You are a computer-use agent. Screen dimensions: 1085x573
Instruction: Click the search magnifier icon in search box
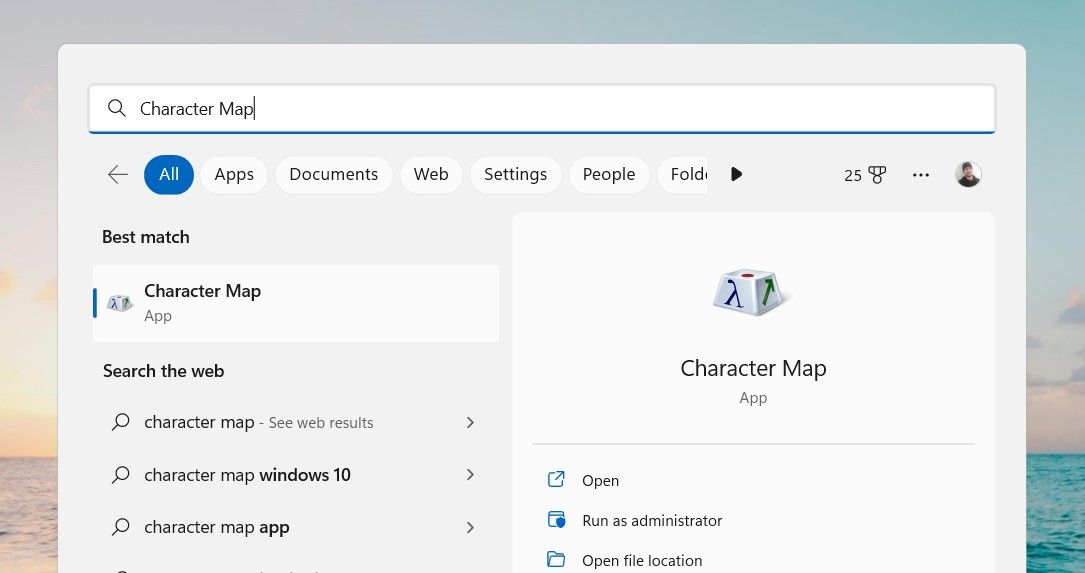point(117,108)
